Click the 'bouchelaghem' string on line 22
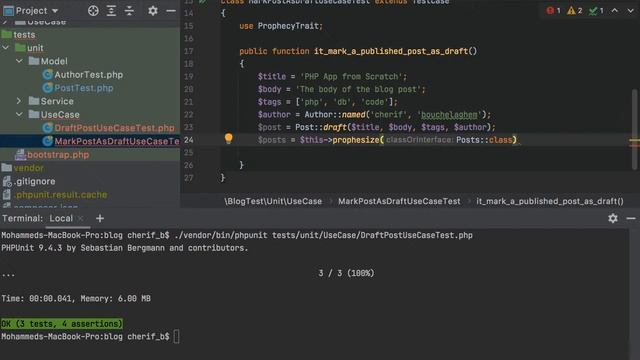 click(449, 115)
